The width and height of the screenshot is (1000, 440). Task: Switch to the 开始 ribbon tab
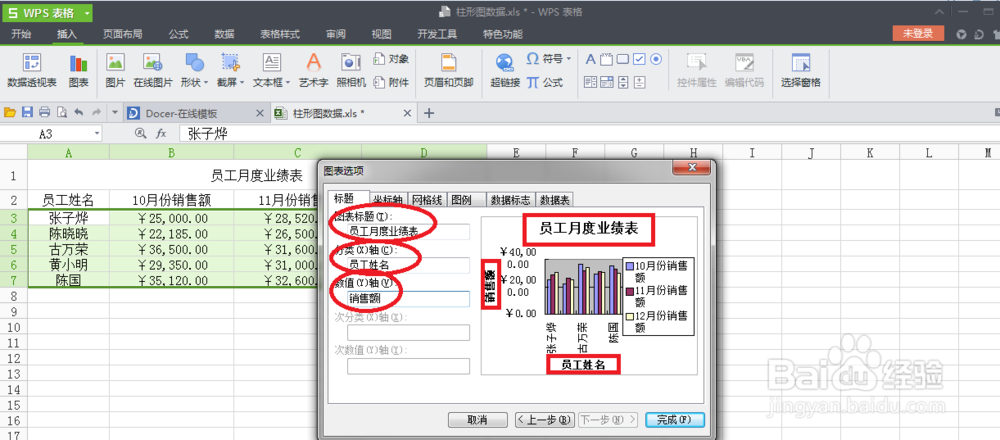pos(21,34)
